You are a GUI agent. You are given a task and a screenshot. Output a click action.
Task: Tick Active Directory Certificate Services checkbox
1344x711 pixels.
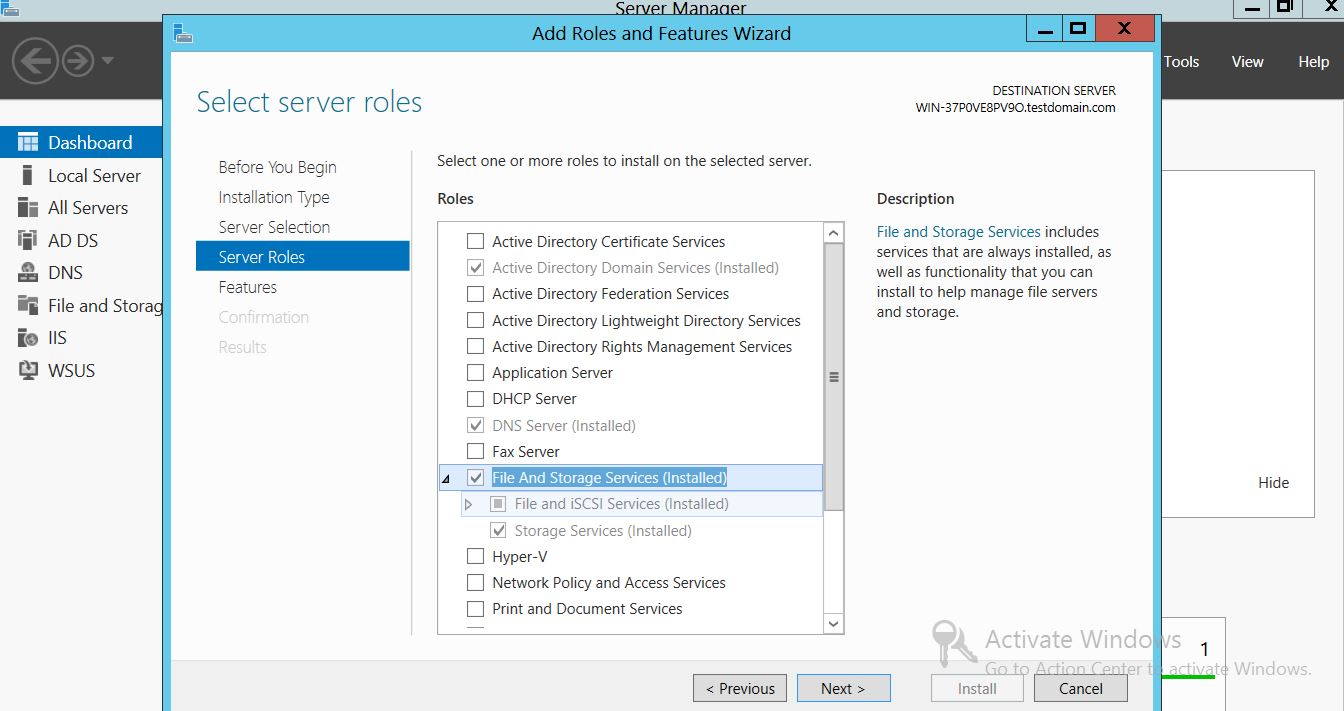[x=476, y=242]
